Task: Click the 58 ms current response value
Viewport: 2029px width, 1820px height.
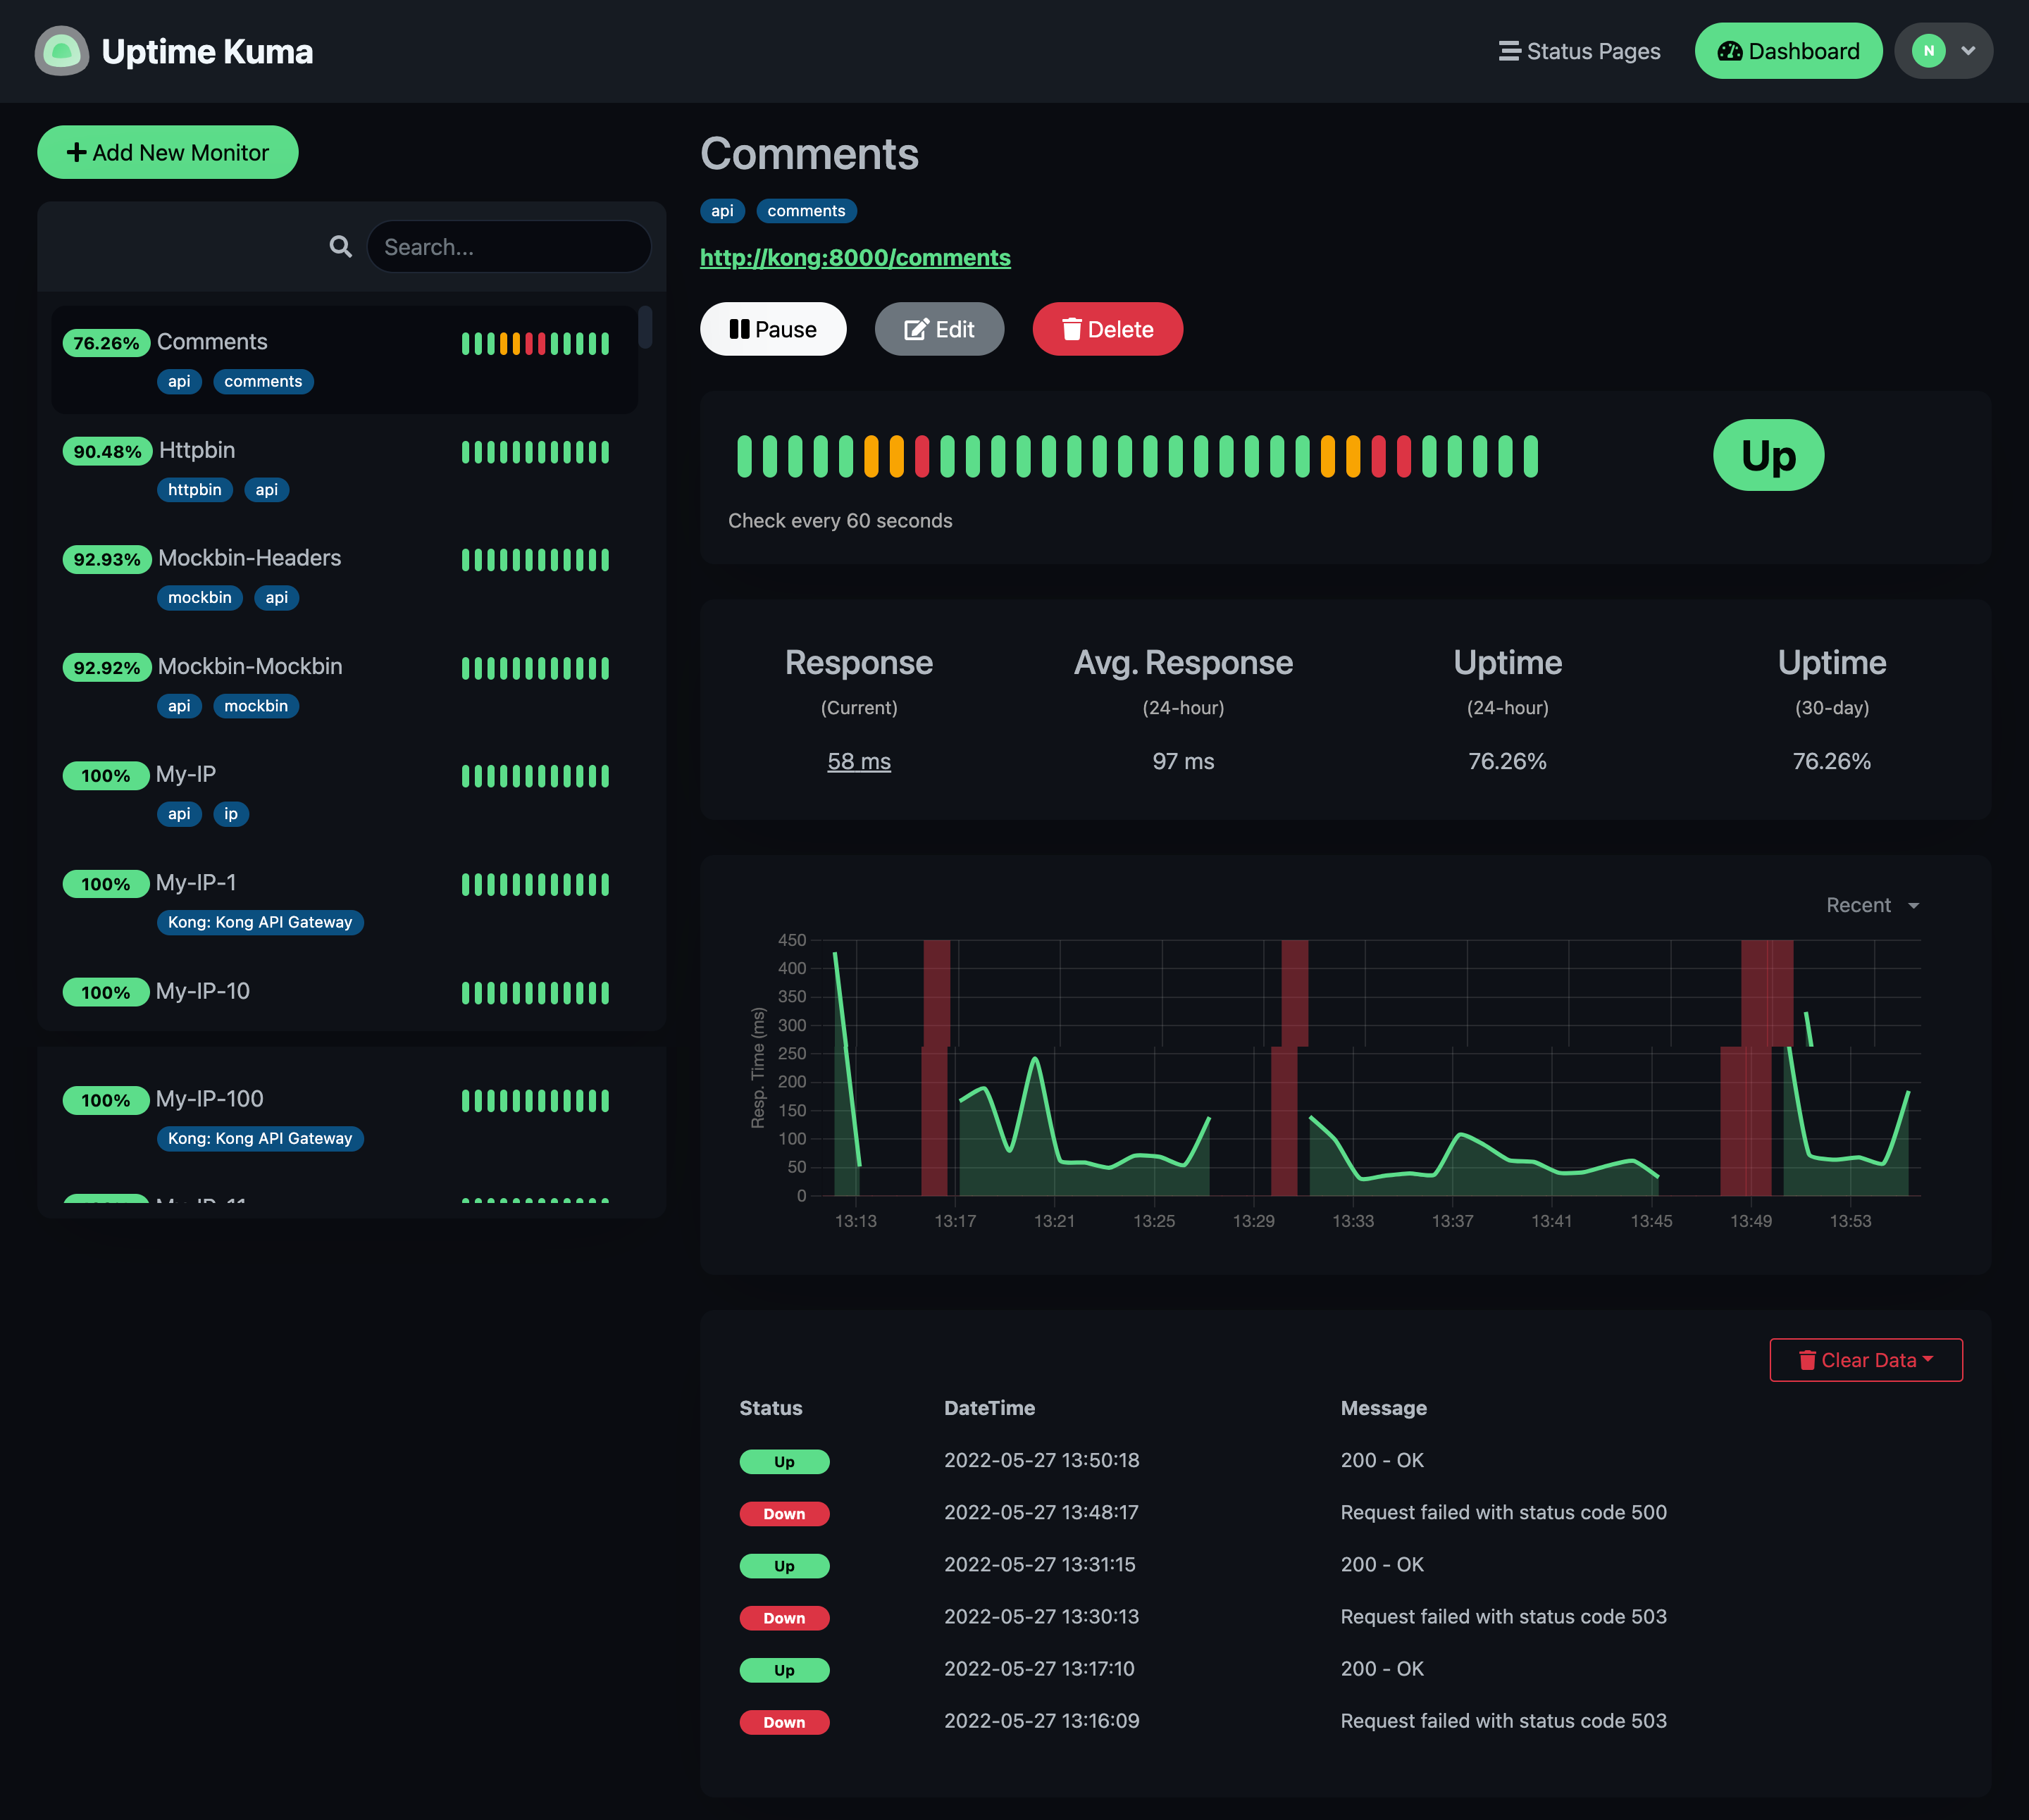Action: pyautogui.click(x=859, y=762)
